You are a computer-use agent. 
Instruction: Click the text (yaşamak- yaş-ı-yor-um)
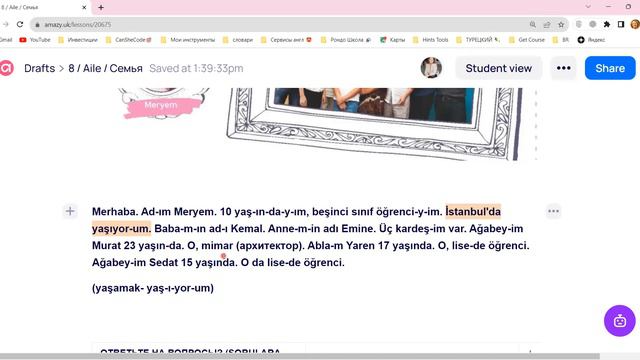pos(153,288)
